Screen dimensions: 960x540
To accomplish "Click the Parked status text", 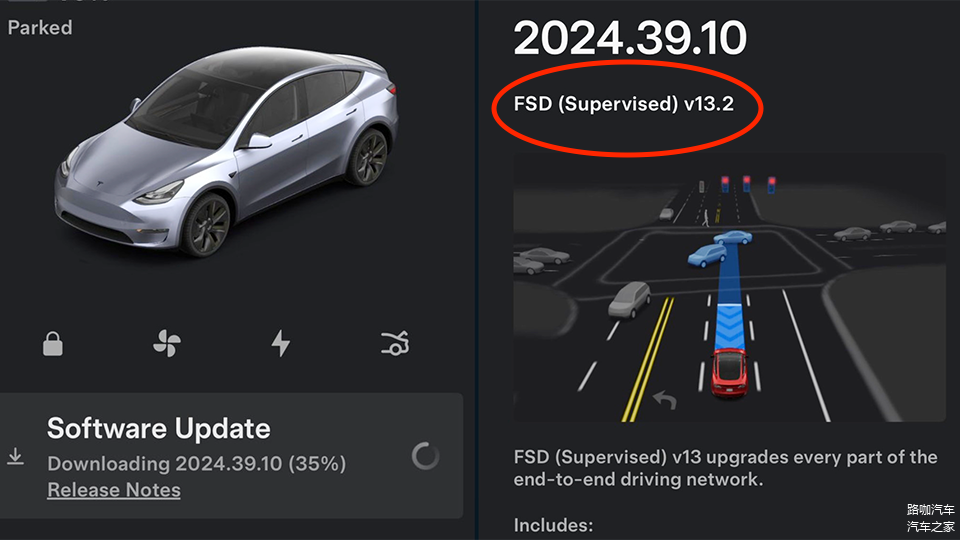I will (40, 28).
